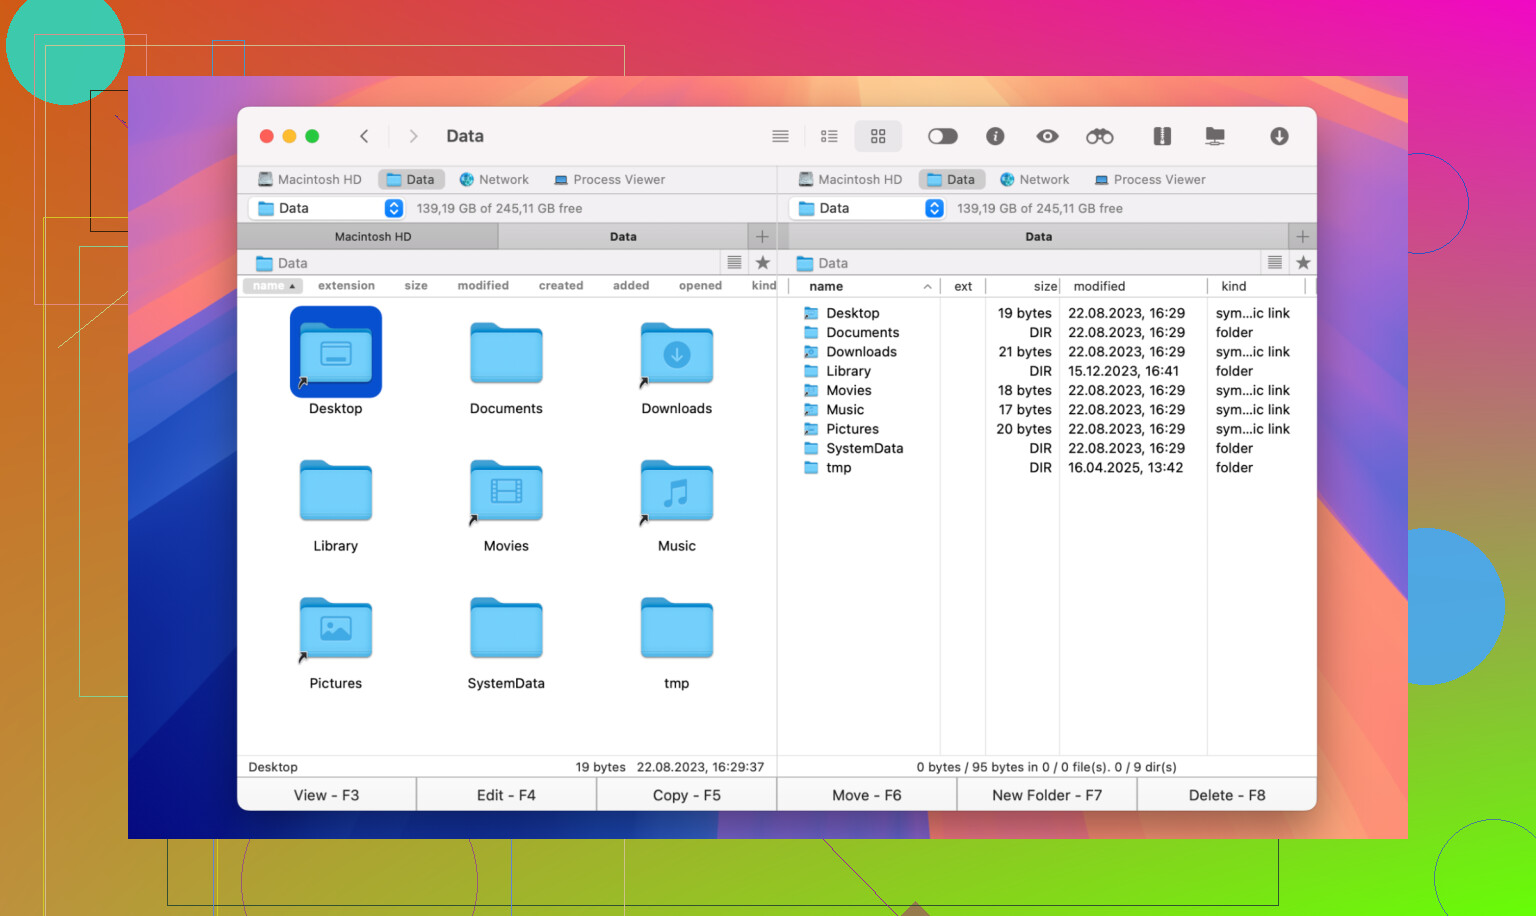The image size is (1536, 916).
Task: Switch to full list view
Action: point(780,136)
